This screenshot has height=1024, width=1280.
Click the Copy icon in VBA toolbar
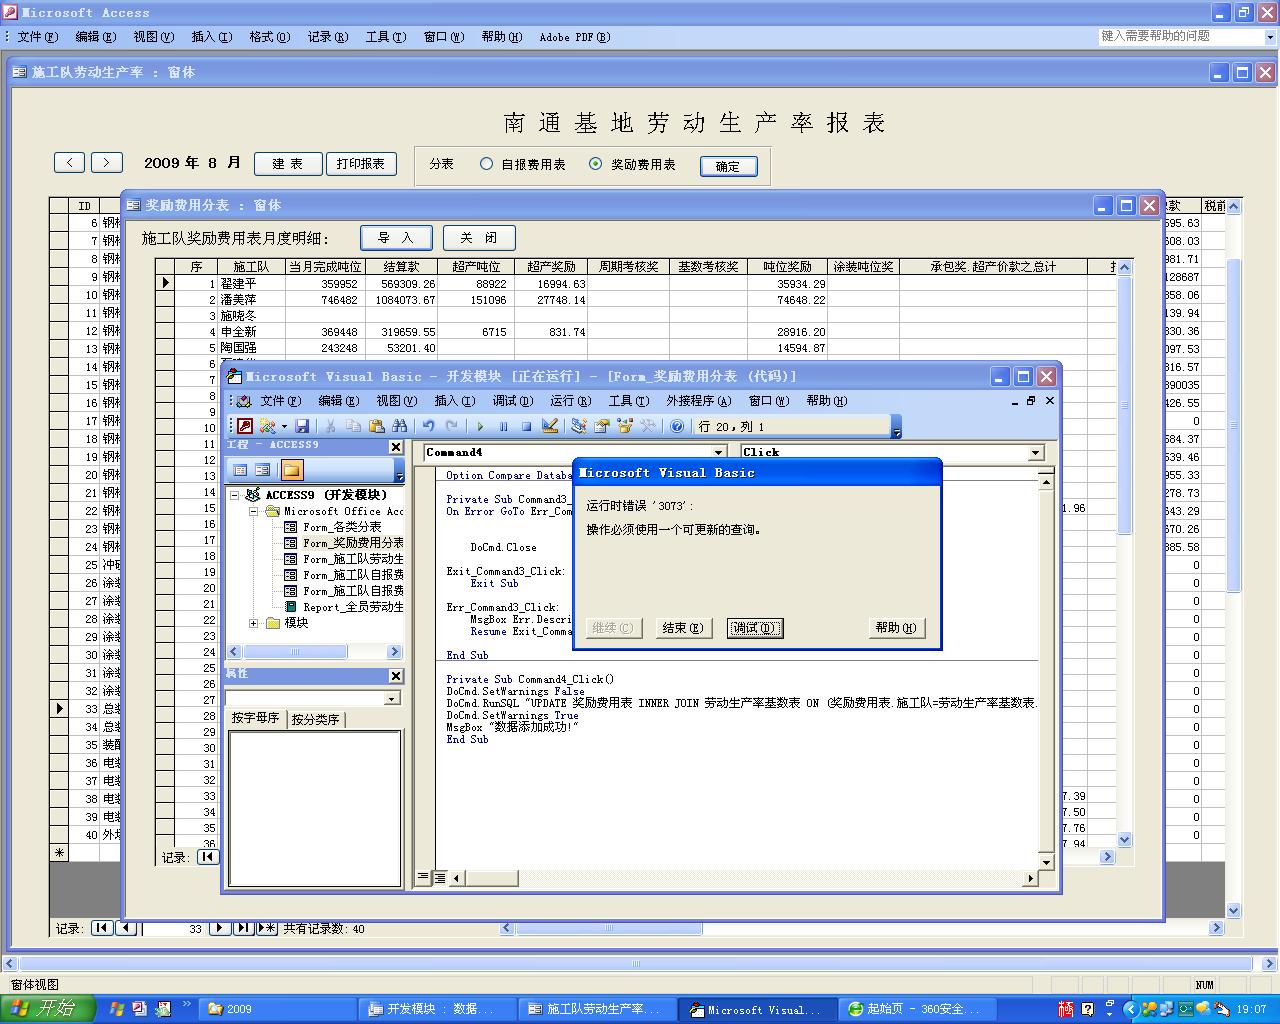(353, 426)
